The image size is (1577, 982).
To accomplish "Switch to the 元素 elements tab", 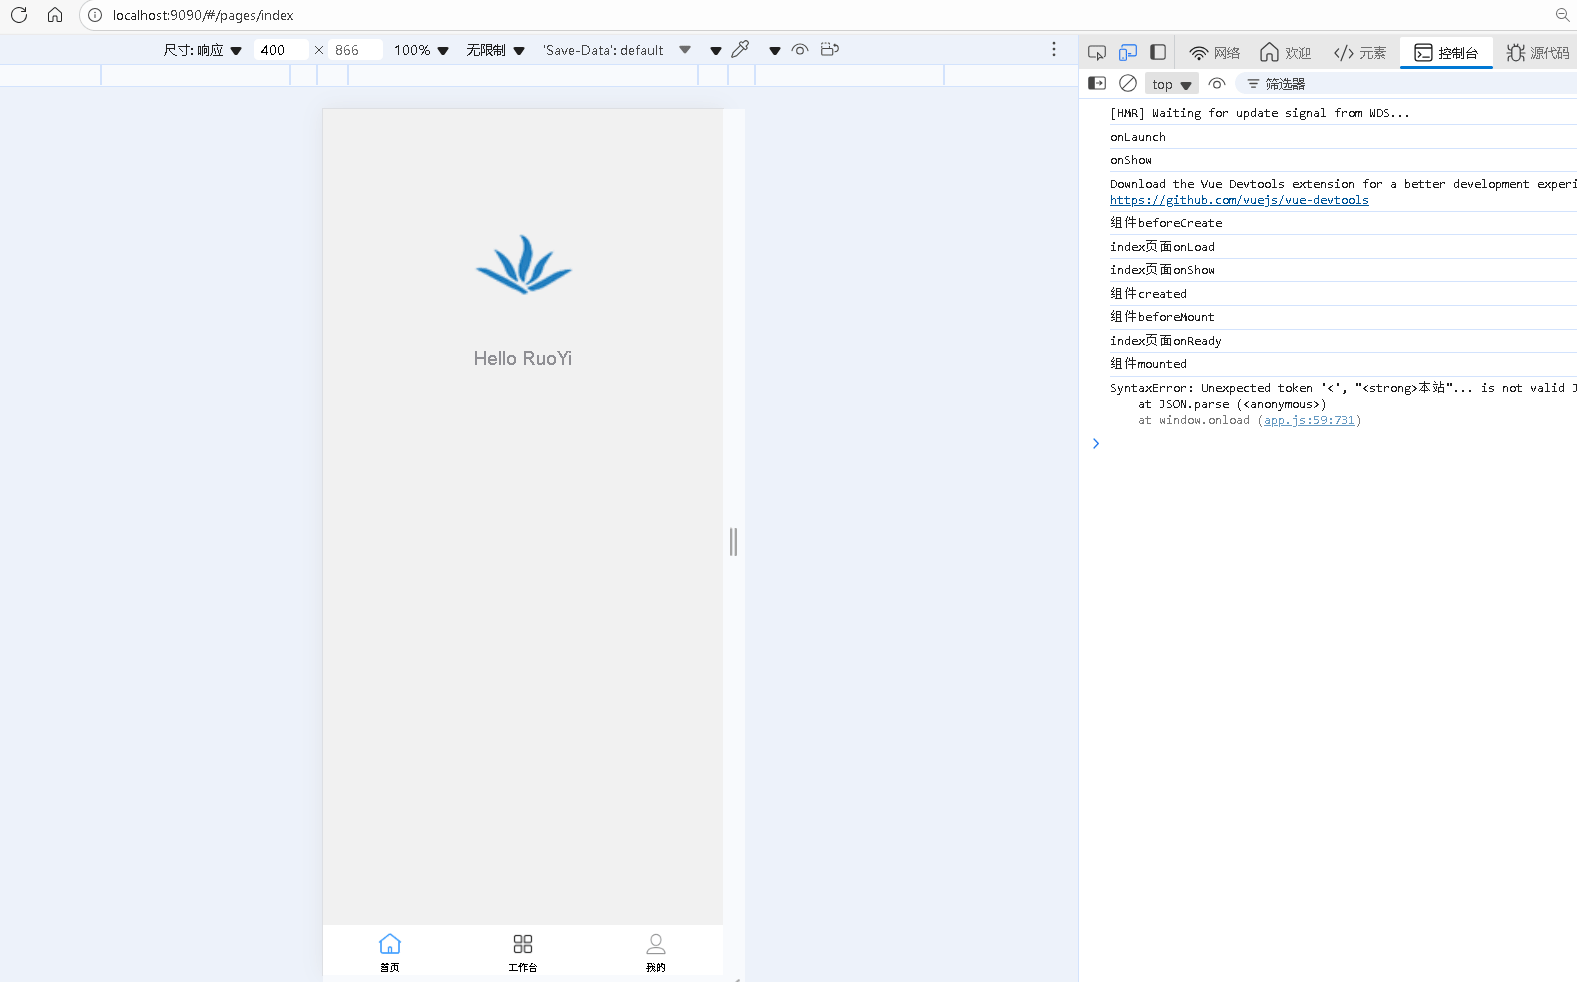I will tap(1360, 53).
